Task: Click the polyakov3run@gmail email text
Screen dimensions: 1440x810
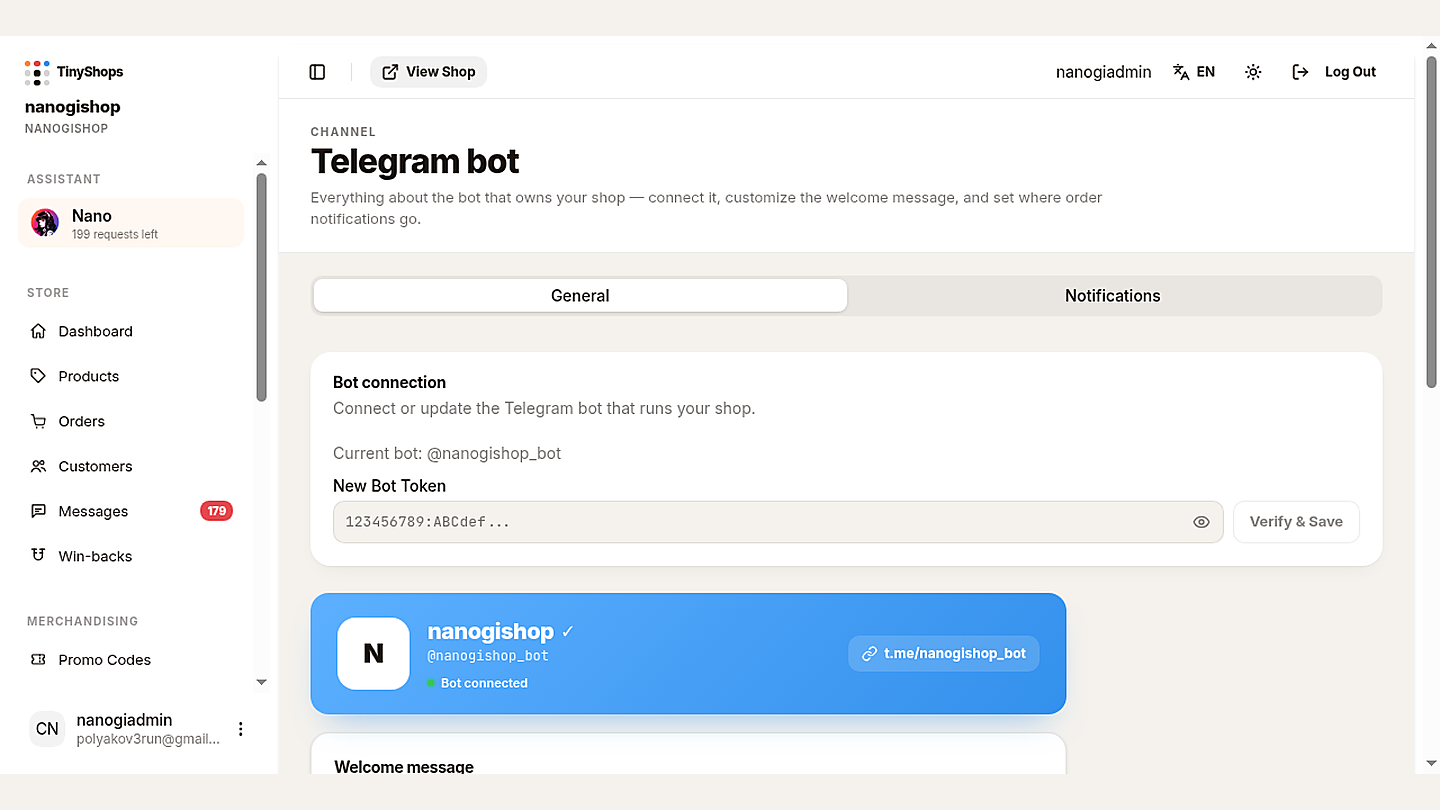Action: click(x=148, y=739)
